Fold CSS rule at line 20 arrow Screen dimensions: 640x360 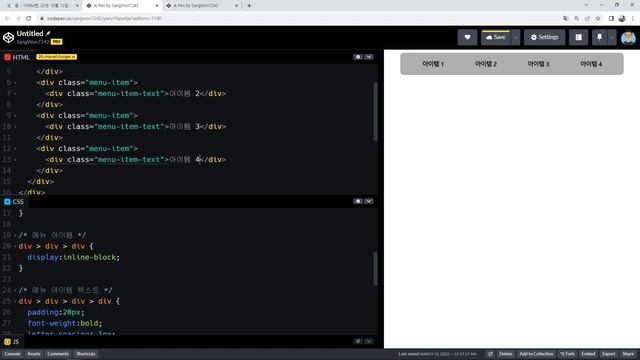click(15, 247)
